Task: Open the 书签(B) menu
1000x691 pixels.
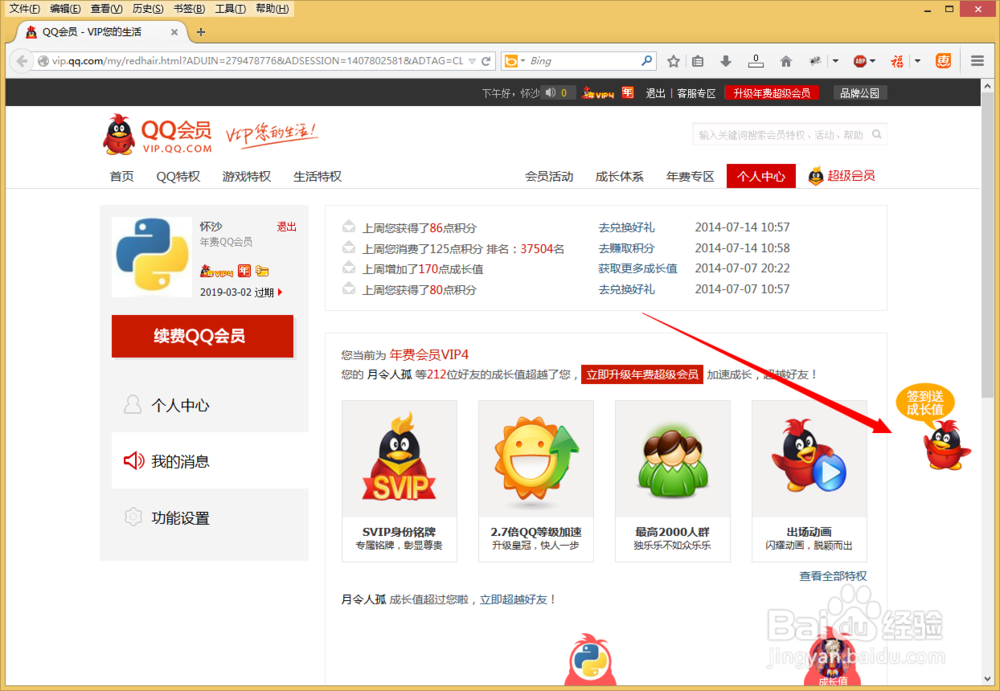Action: 189,8
